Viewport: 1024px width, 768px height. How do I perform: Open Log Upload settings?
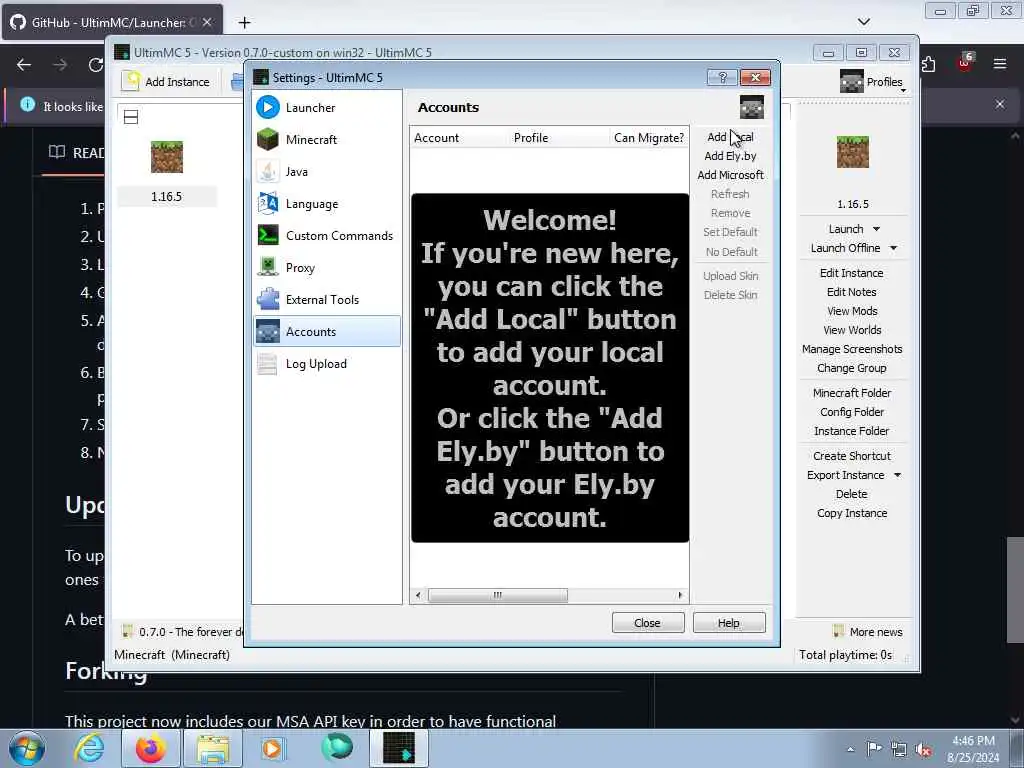point(327,364)
